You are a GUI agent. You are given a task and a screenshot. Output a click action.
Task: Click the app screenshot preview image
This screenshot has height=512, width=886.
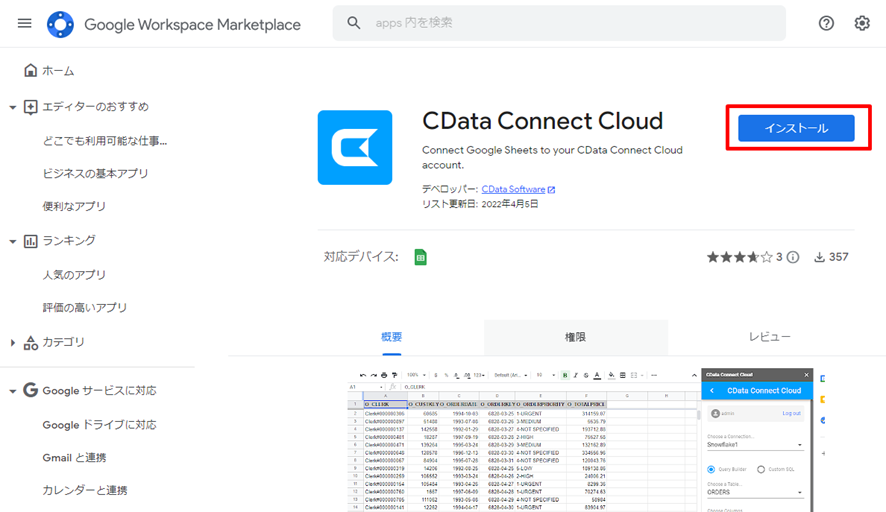coord(586,440)
